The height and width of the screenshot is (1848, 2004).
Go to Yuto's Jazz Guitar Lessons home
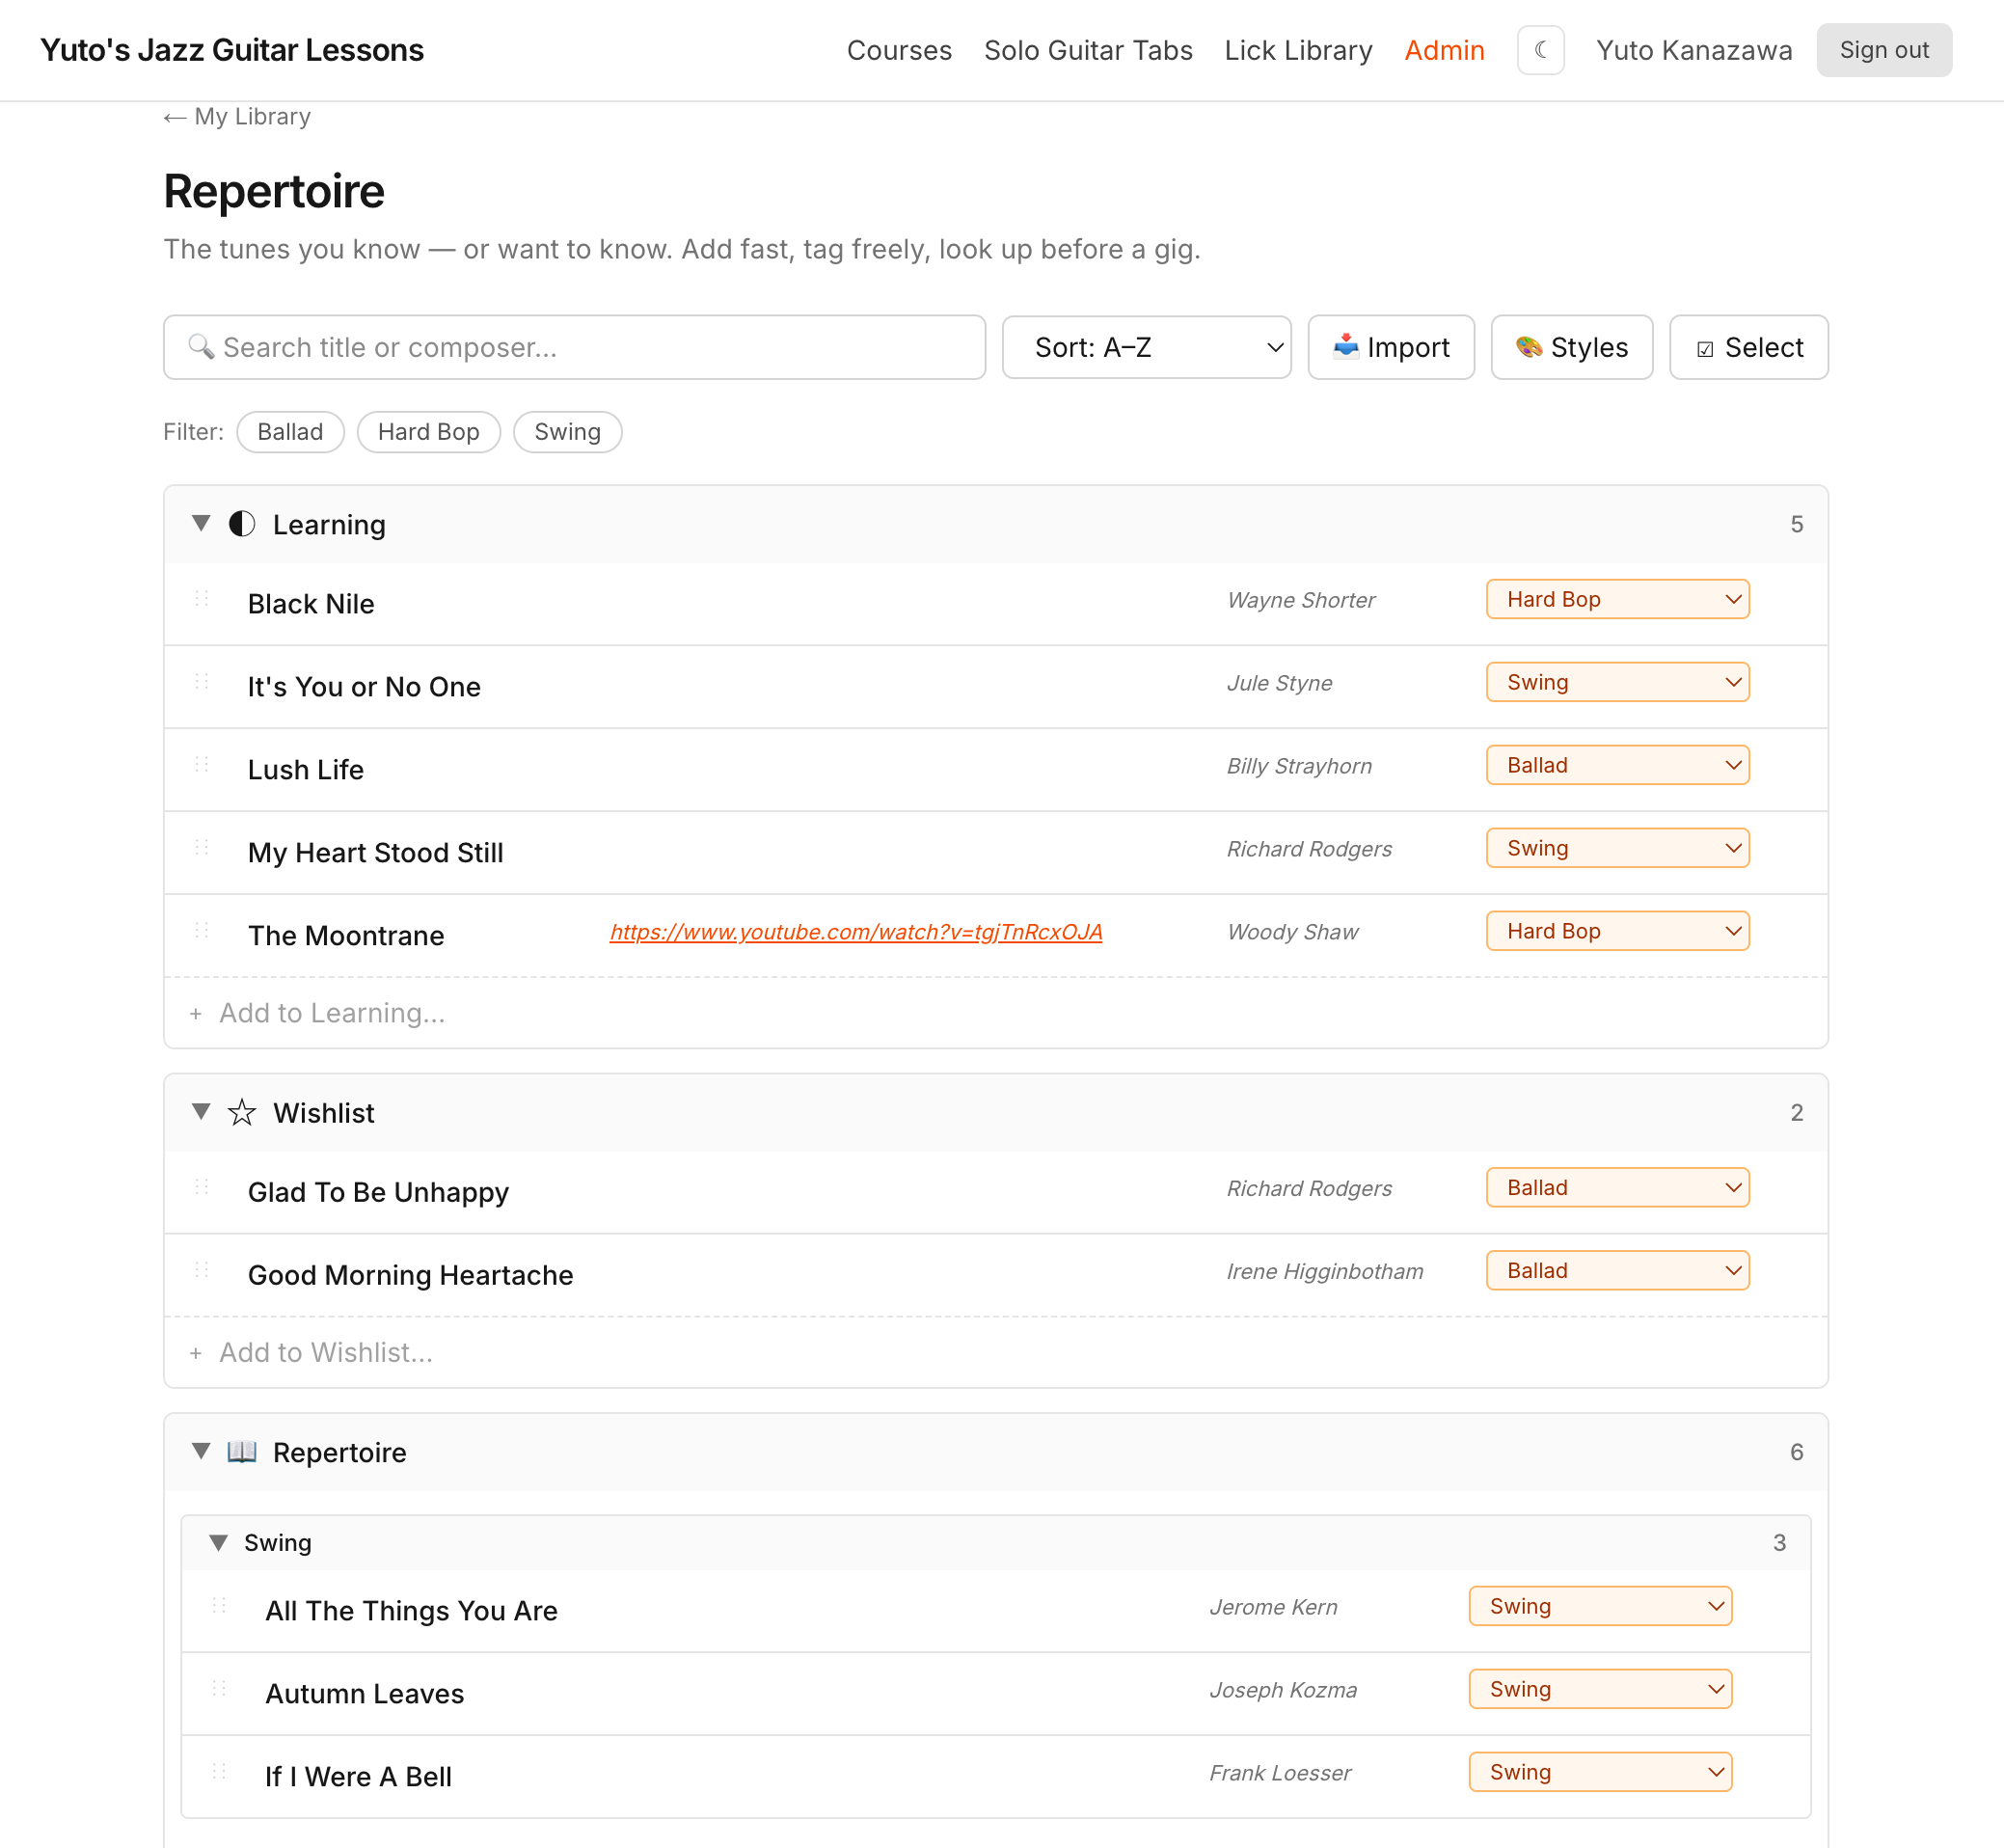click(x=232, y=50)
